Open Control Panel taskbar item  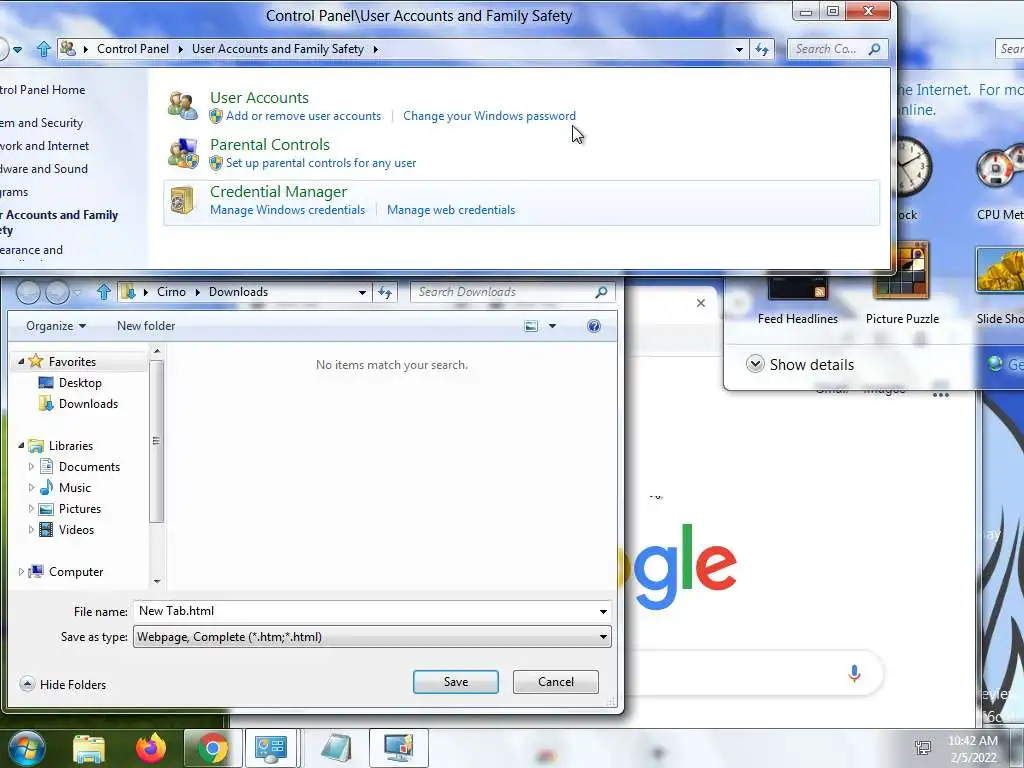click(271, 748)
